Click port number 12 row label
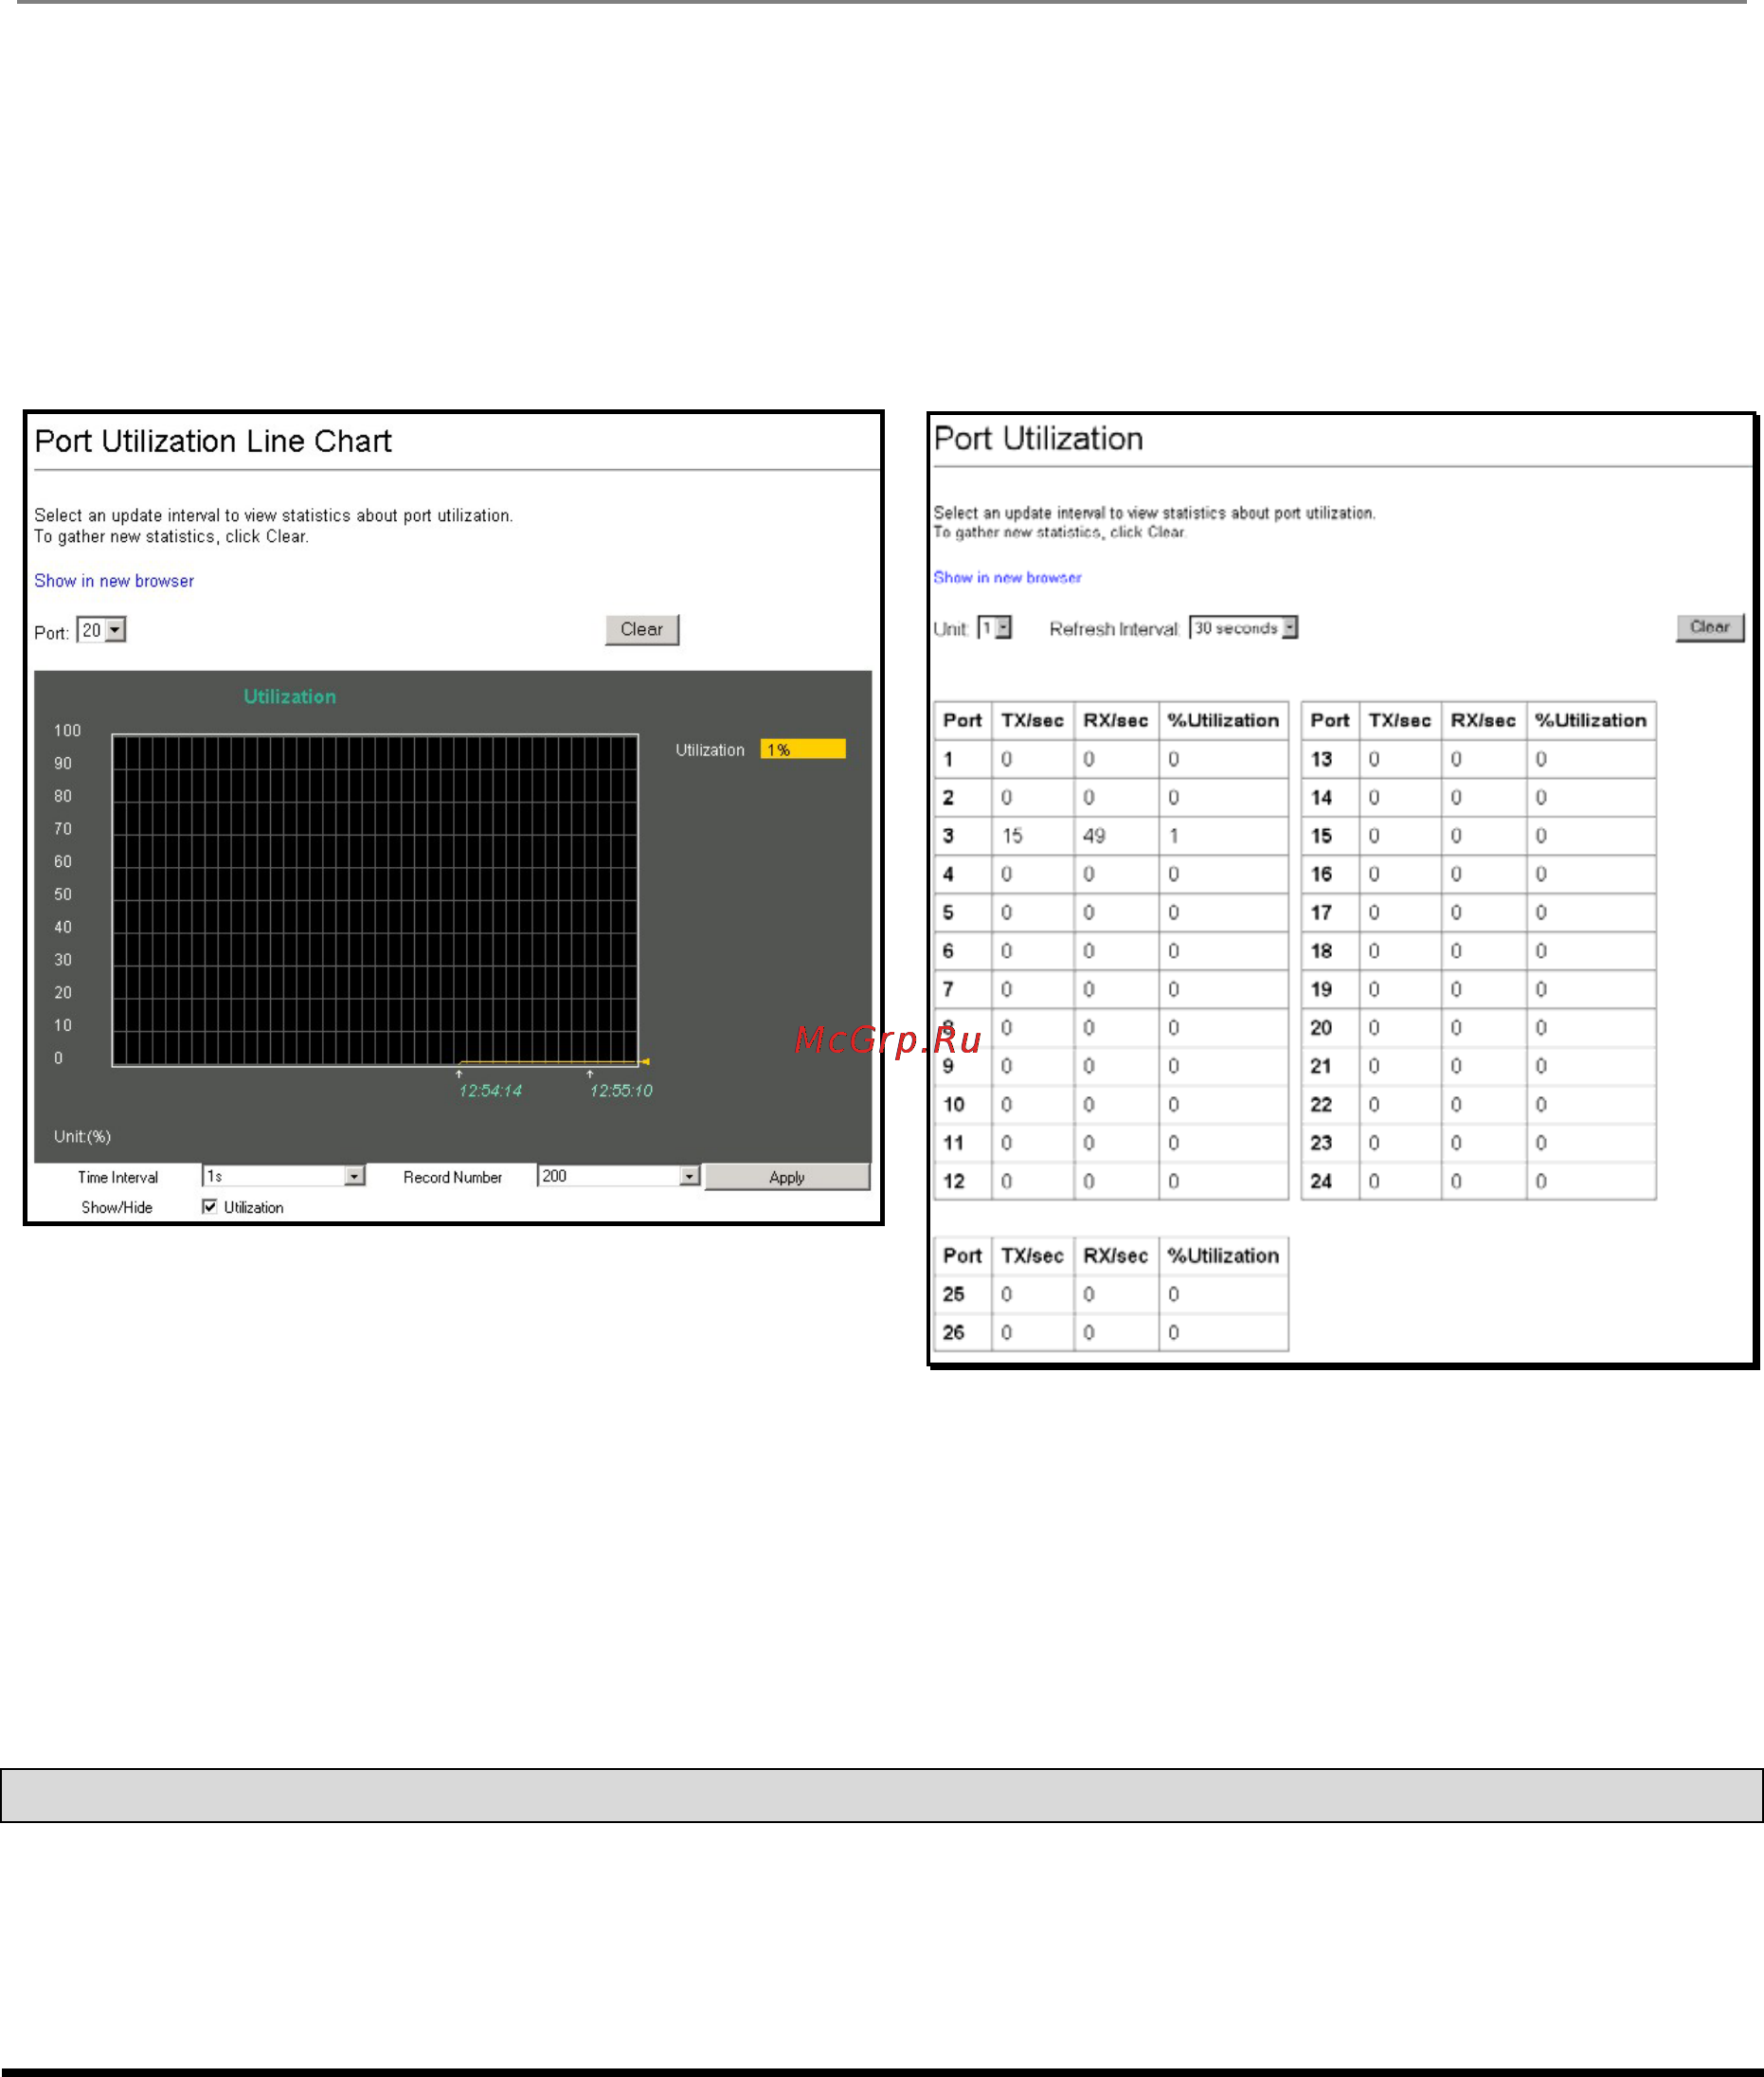Viewport: 1764px width, 2077px height. [953, 1181]
